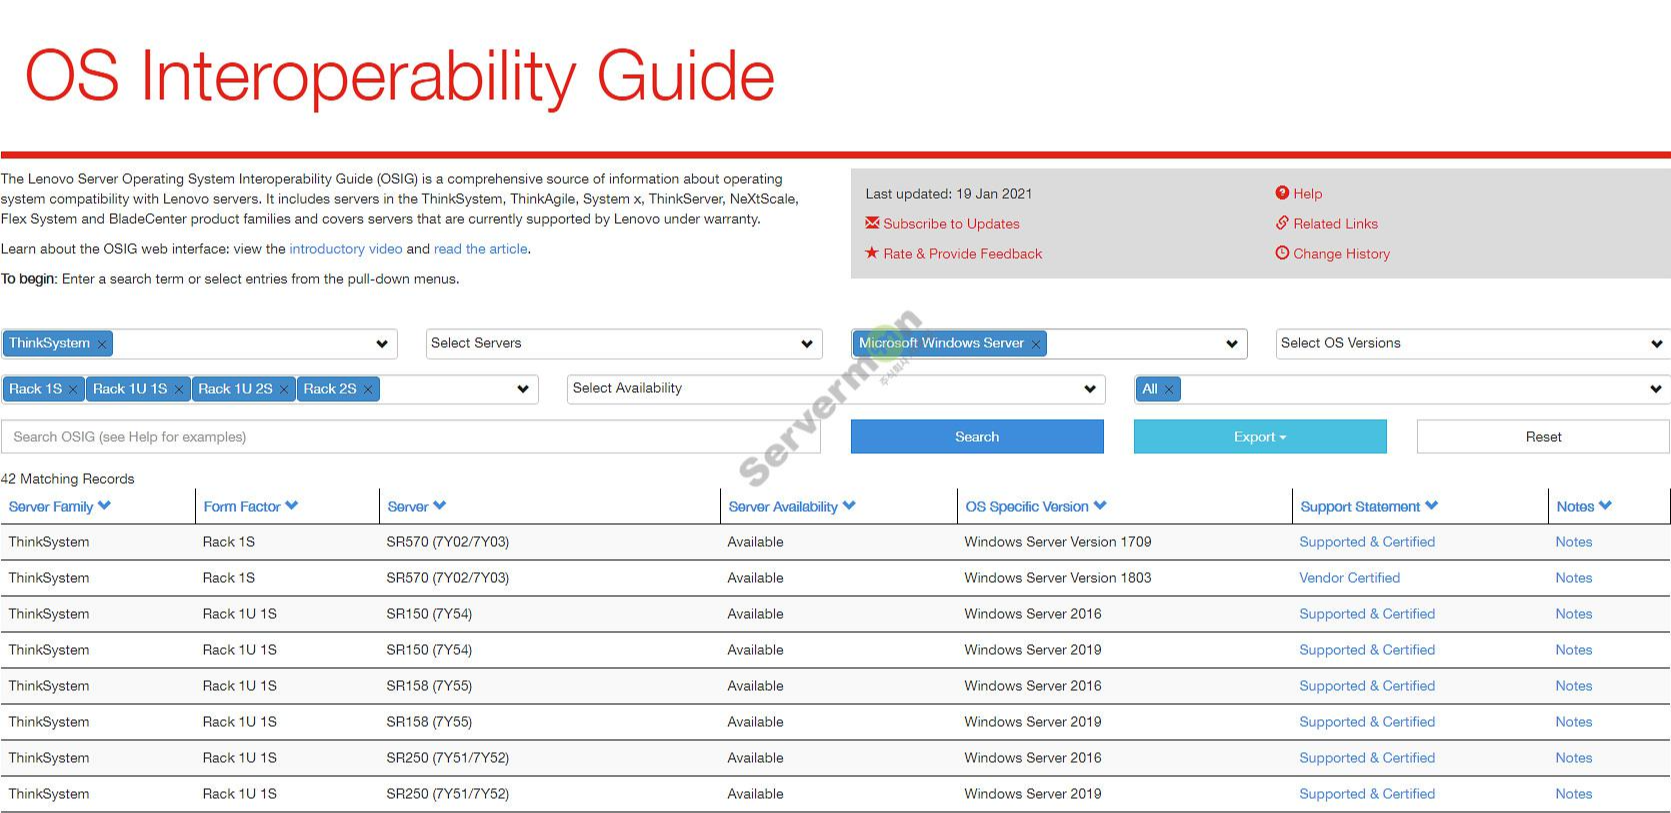Sort by Server column chevron

point(440,506)
